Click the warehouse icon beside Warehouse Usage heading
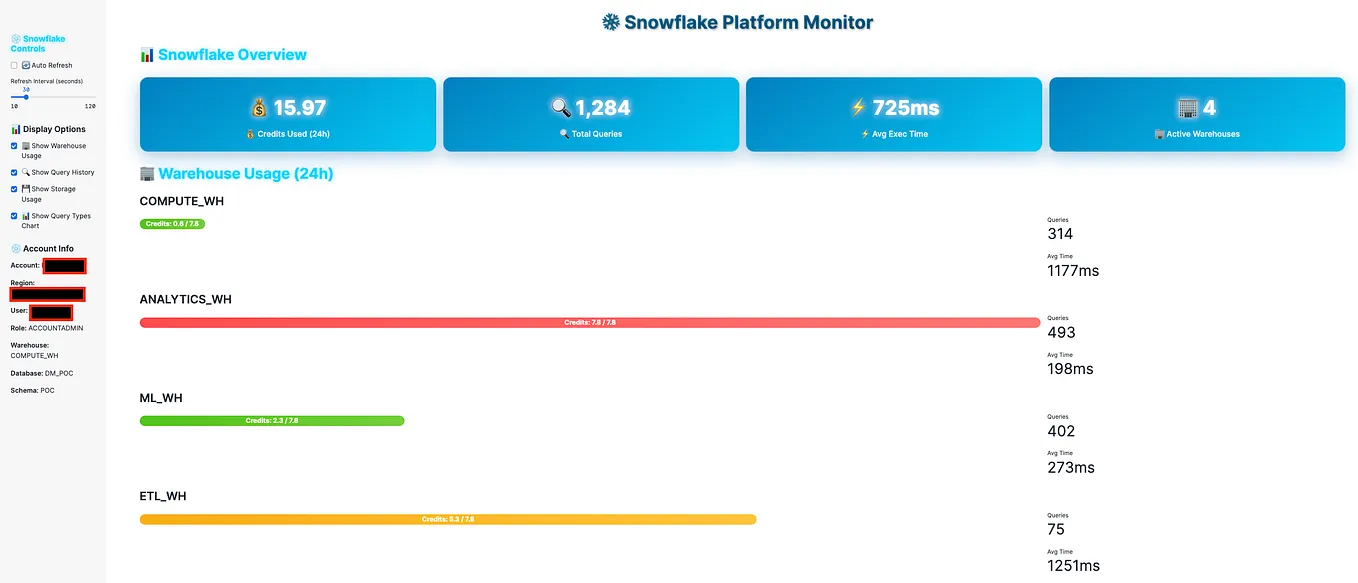Image resolution: width=1358 pixels, height=583 pixels. [x=147, y=173]
